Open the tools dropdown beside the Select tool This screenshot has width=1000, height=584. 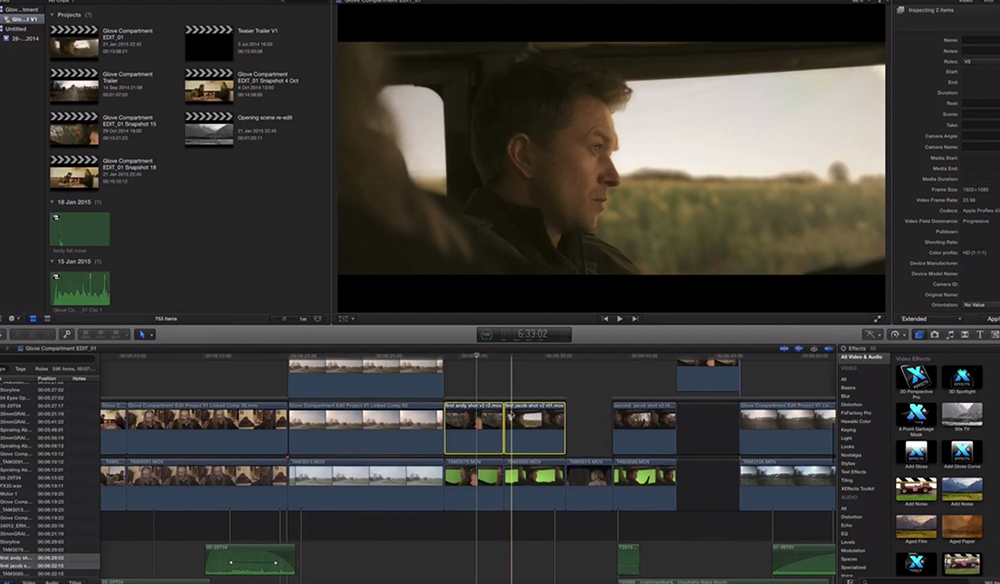(x=152, y=334)
